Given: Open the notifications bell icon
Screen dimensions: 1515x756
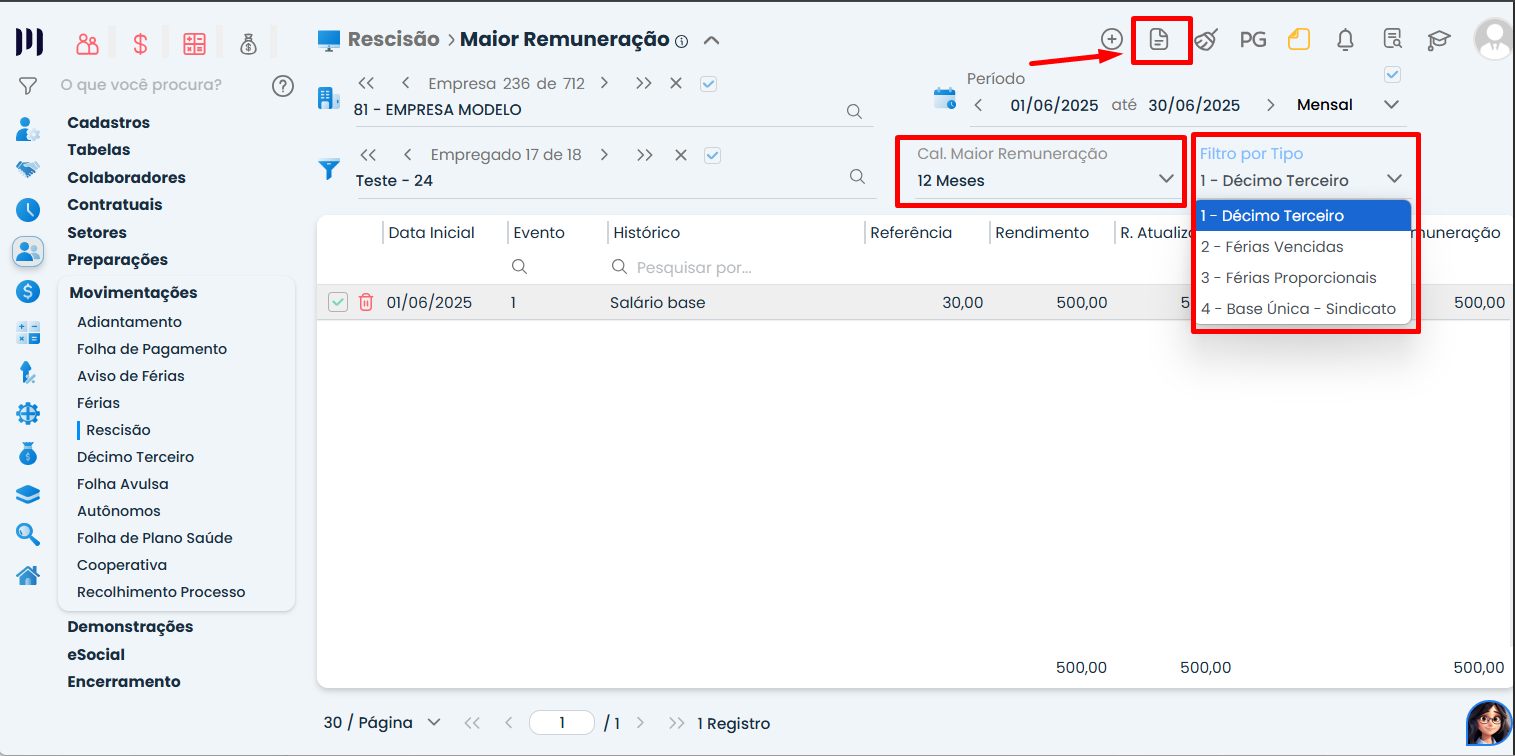Looking at the screenshot, I should pyautogui.click(x=1346, y=40).
